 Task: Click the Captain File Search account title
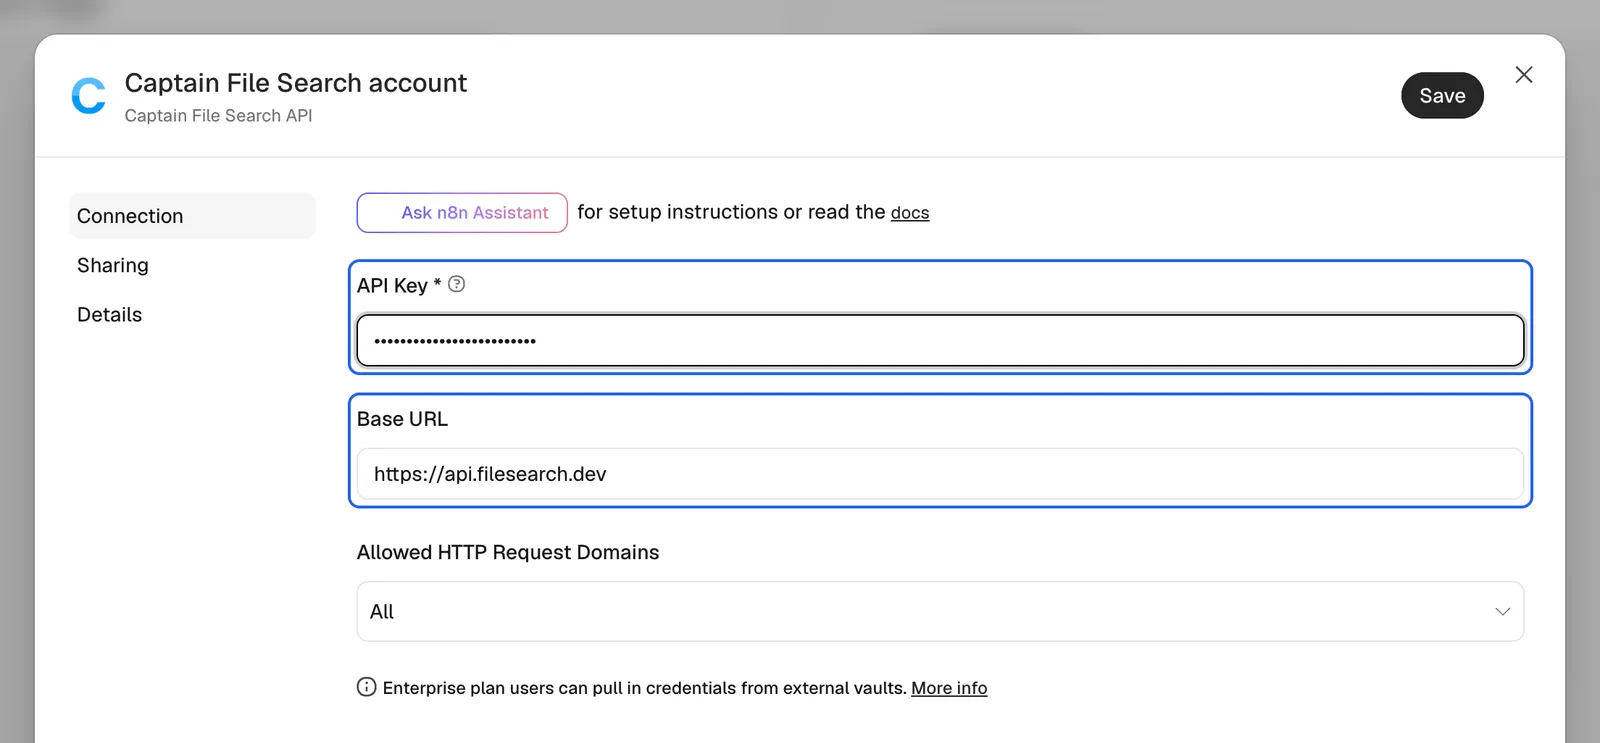[296, 83]
